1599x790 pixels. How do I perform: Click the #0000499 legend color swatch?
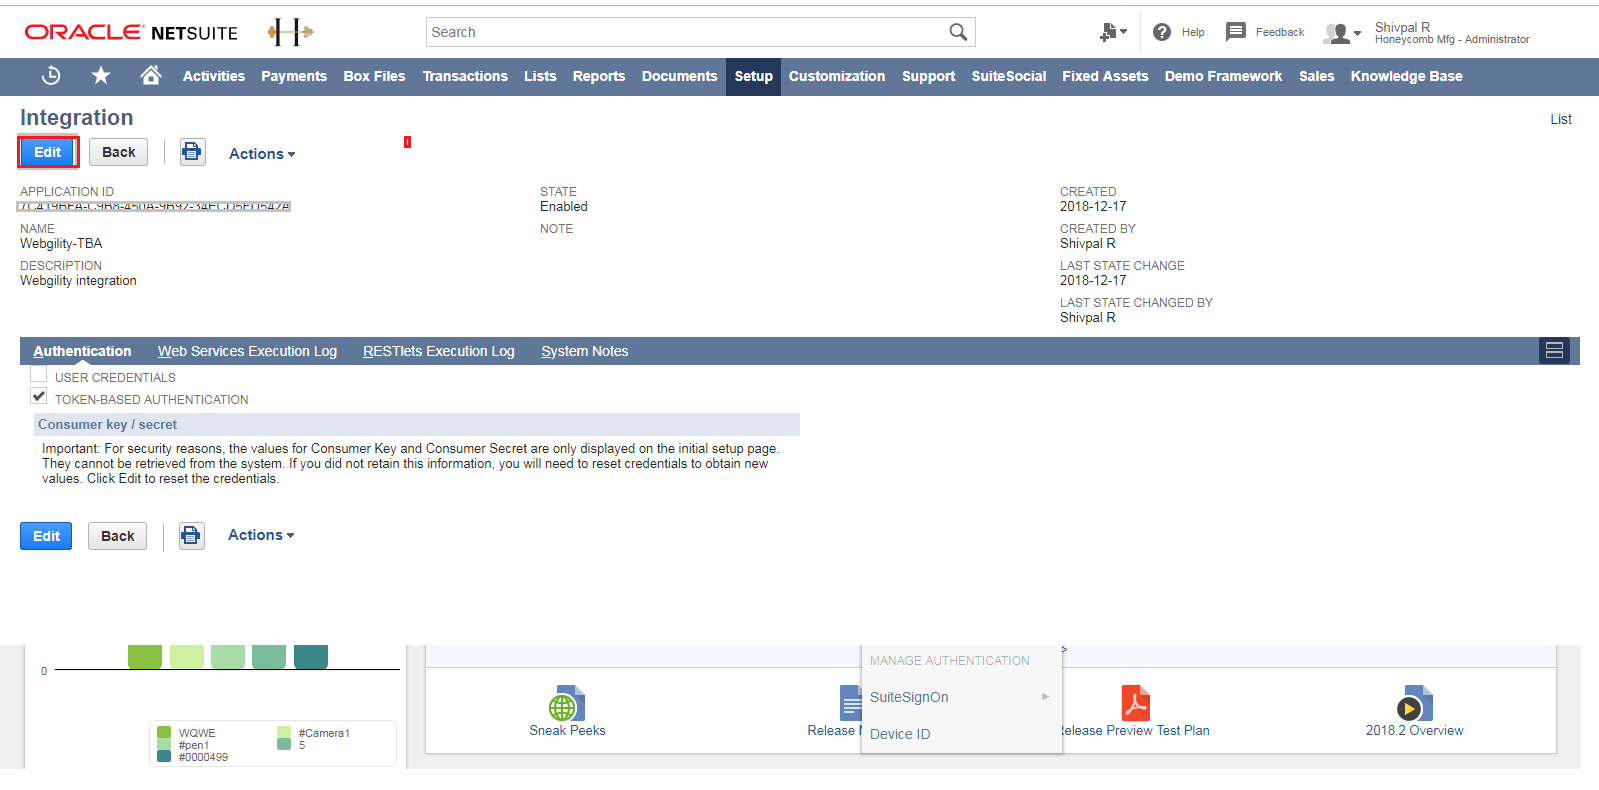click(x=164, y=756)
